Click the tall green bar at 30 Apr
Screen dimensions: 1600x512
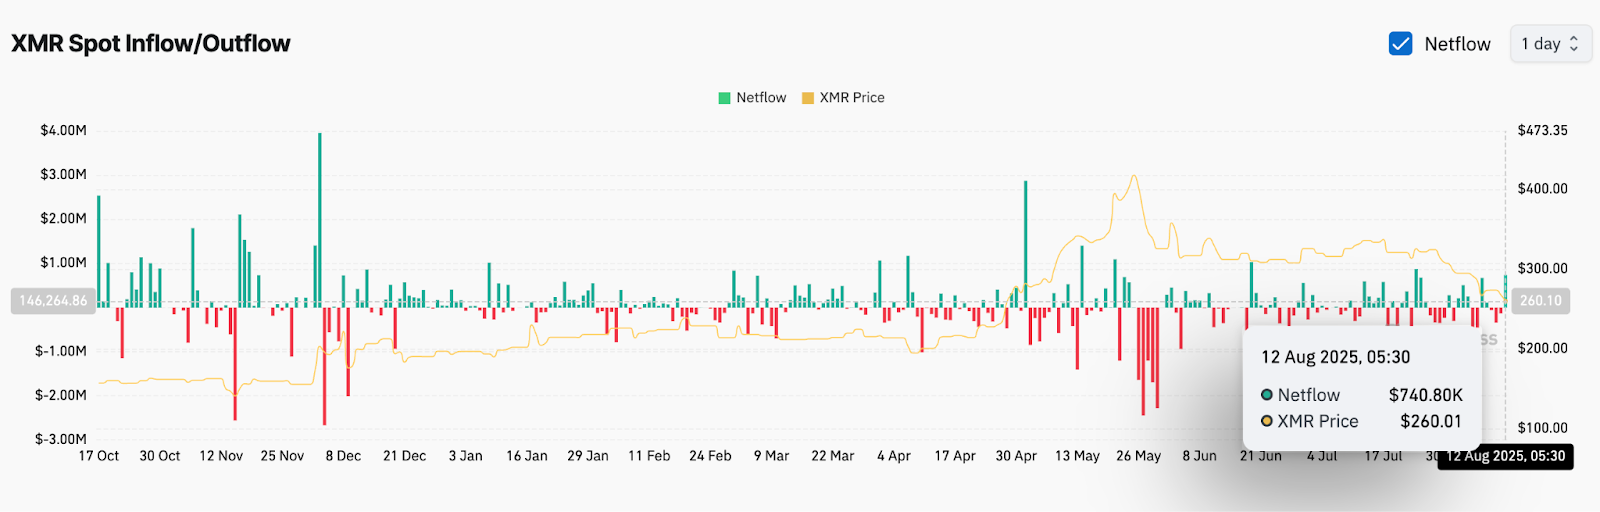click(x=1025, y=240)
